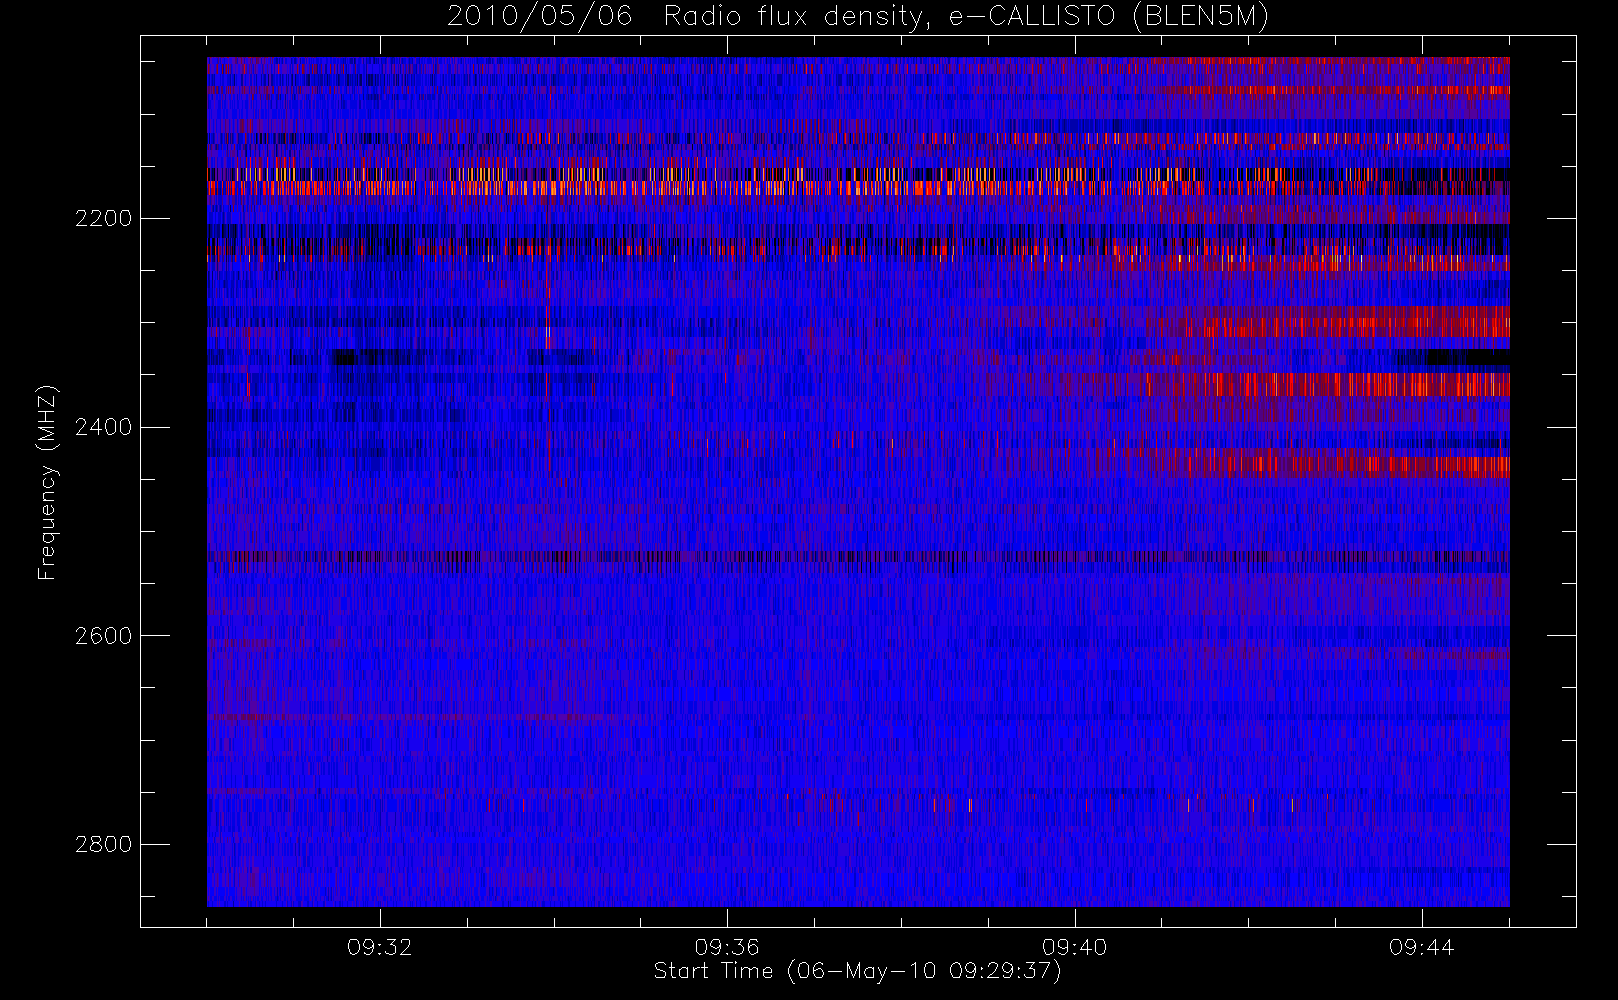Click the 09:44 time tick label
The height and width of the screenshot is (1000, 1618).
[x=1421, y=947]
